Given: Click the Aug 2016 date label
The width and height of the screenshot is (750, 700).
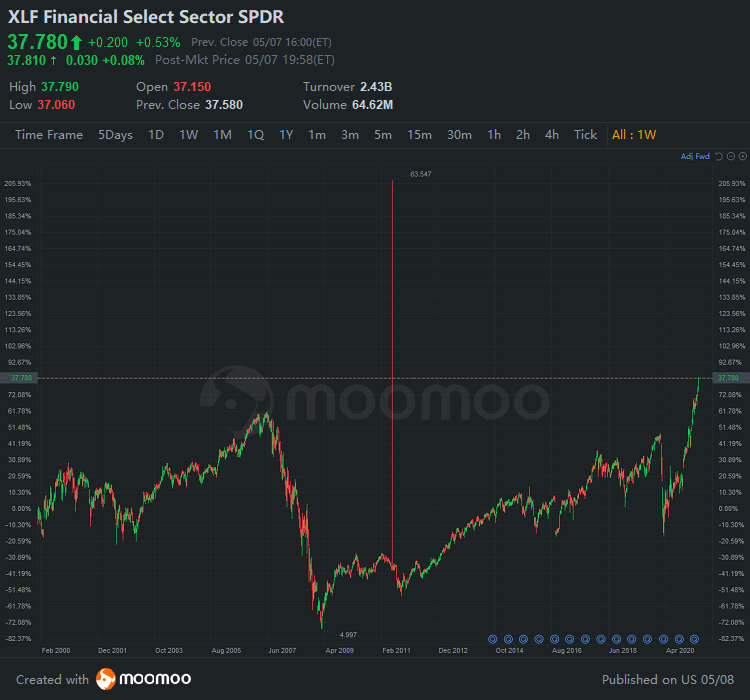Looking at the screenshot, I should pyautogui.click(x=567, y=651).
